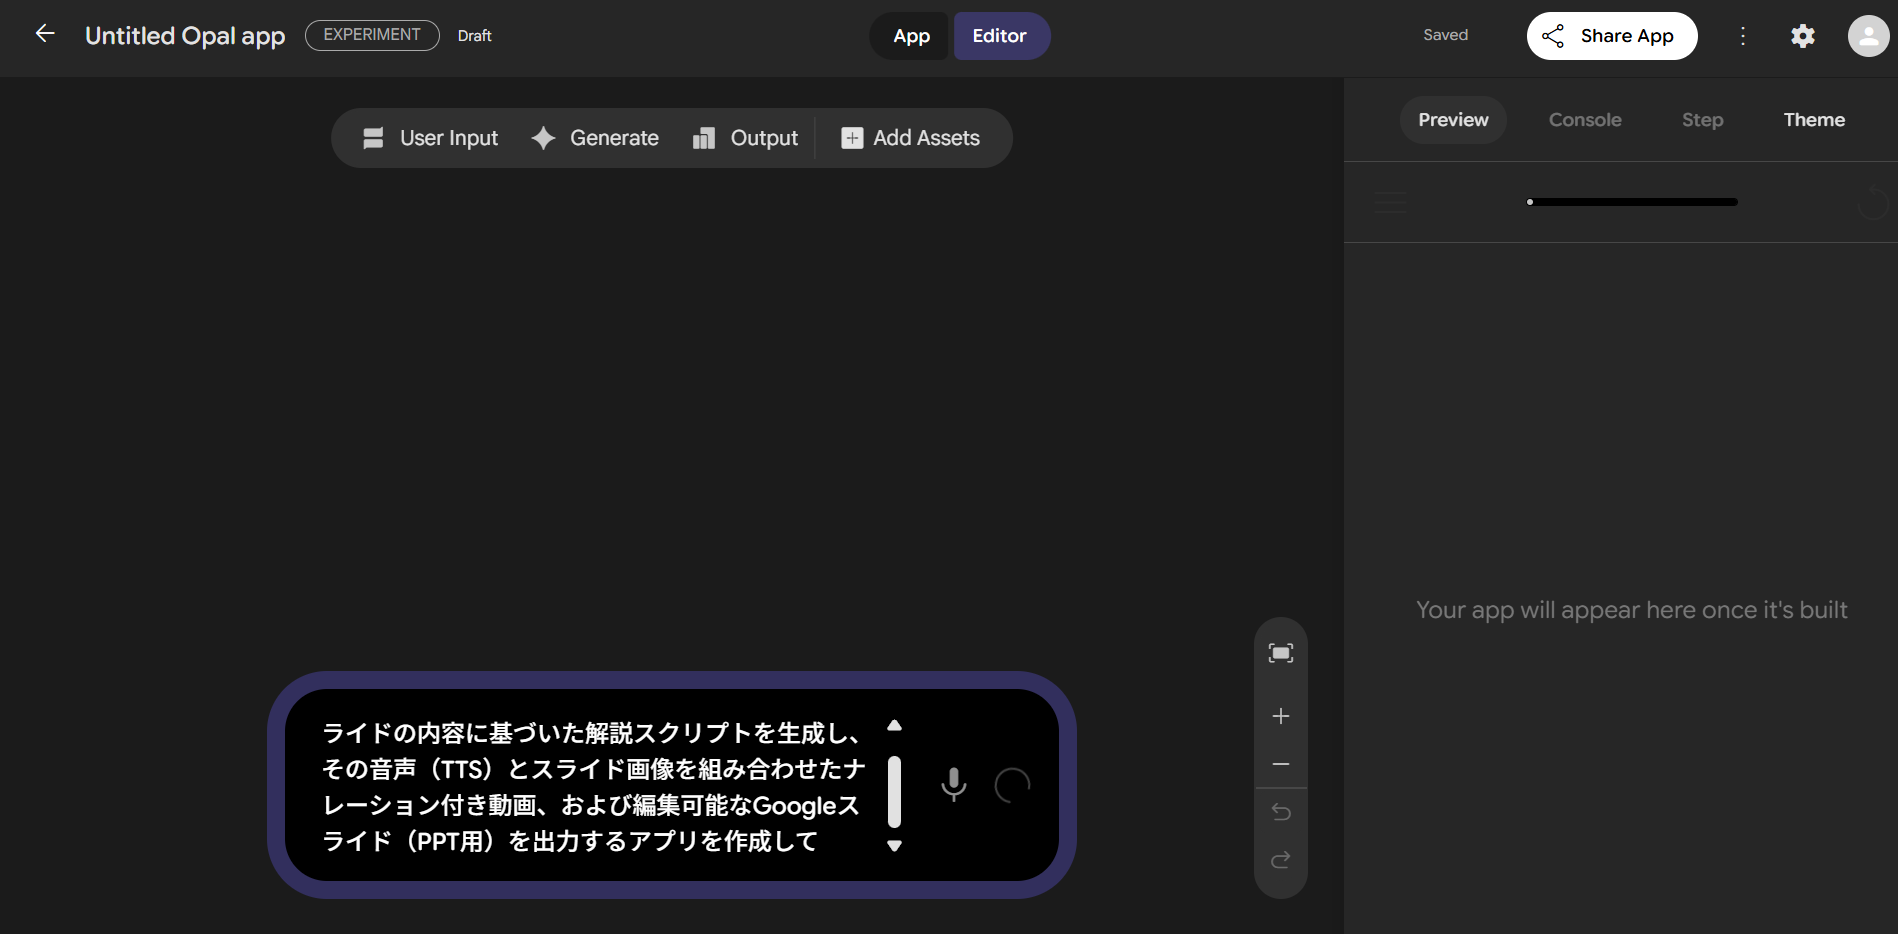Click the undo arrow icon
This screenshot has width=1898, height=934.
[1280, 812]
